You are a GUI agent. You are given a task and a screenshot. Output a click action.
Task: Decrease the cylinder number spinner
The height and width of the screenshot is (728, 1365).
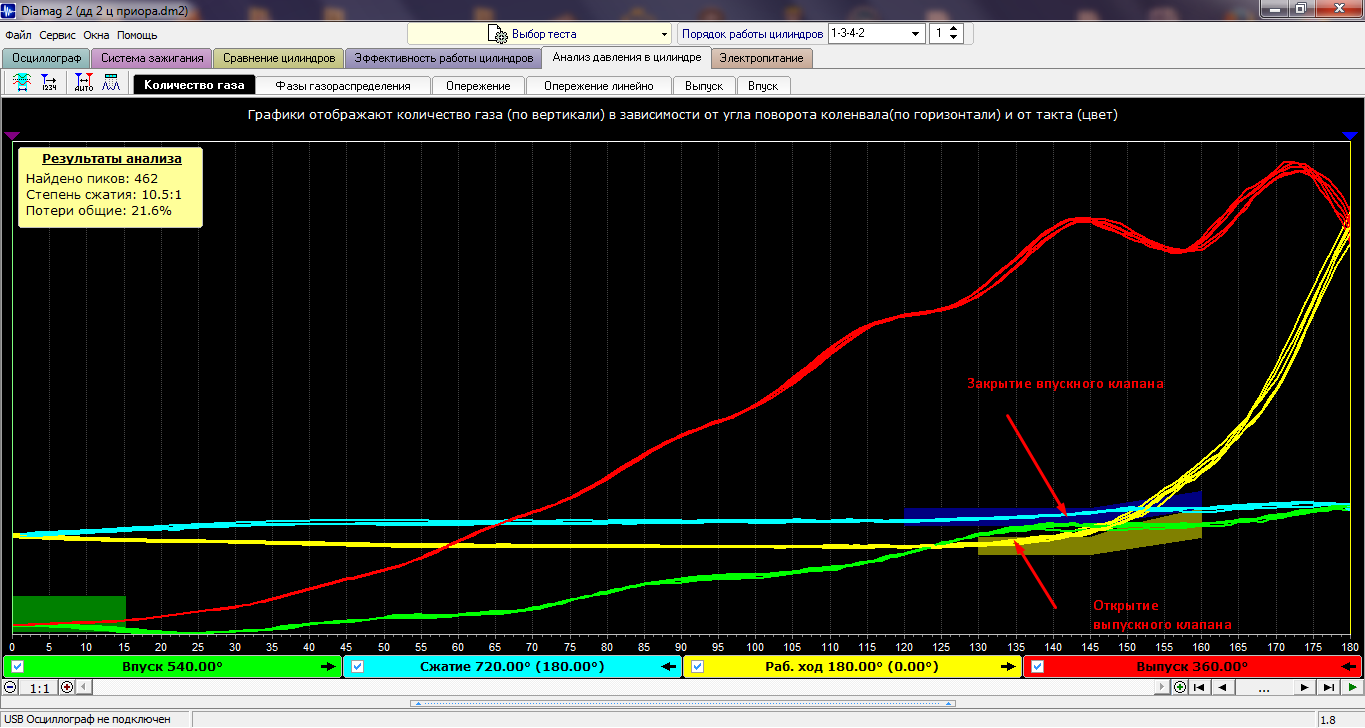pos(953,38)
